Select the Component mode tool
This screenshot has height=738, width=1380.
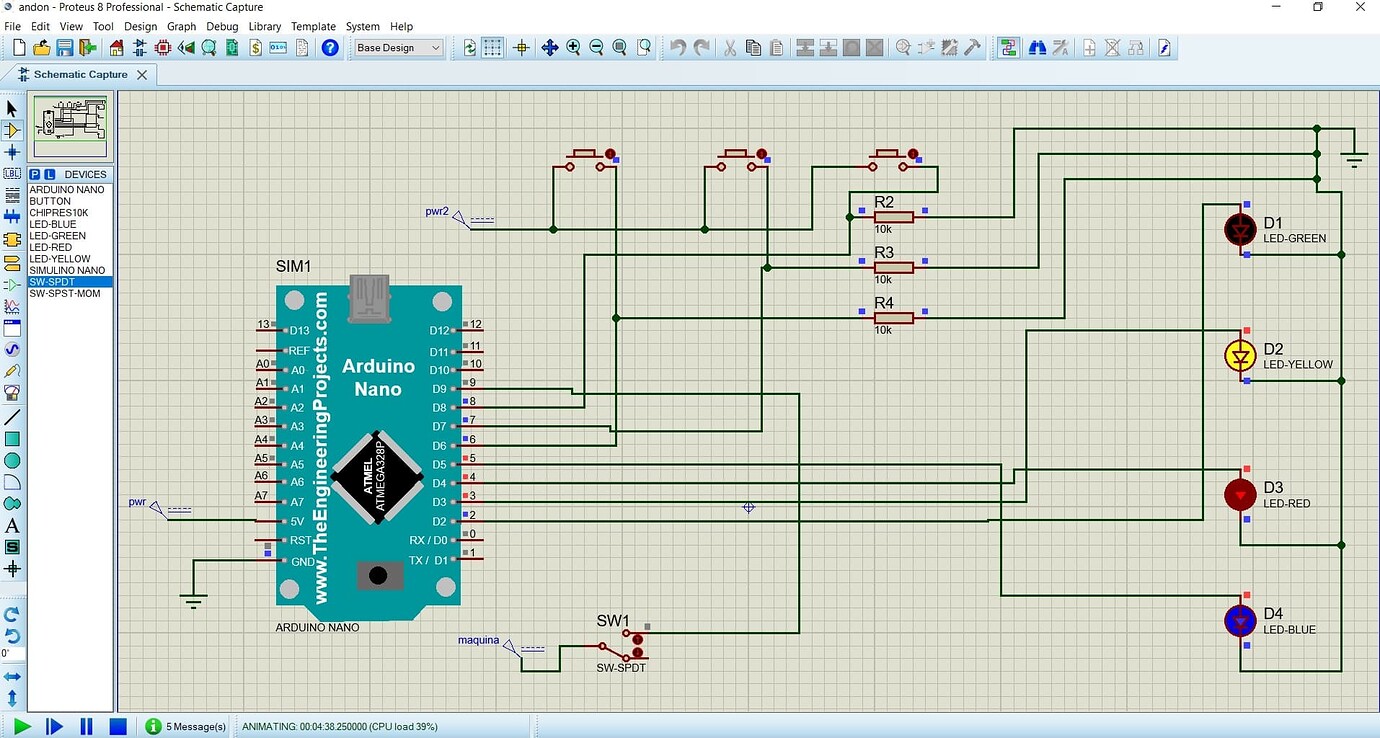coord(12,129)
